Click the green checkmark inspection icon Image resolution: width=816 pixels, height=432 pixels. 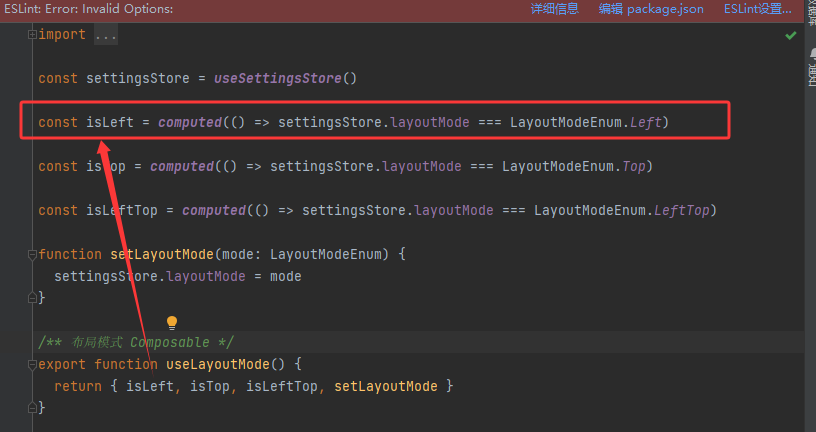790,35
